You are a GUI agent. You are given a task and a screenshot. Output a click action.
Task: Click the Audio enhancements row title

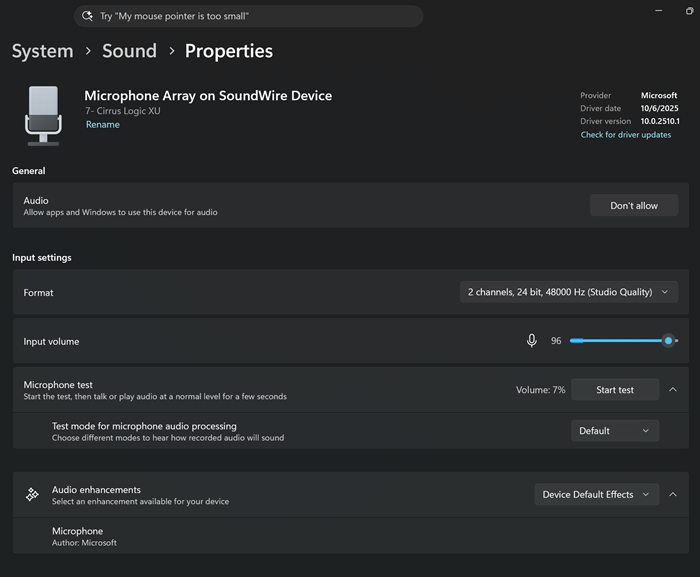point(96,490)
